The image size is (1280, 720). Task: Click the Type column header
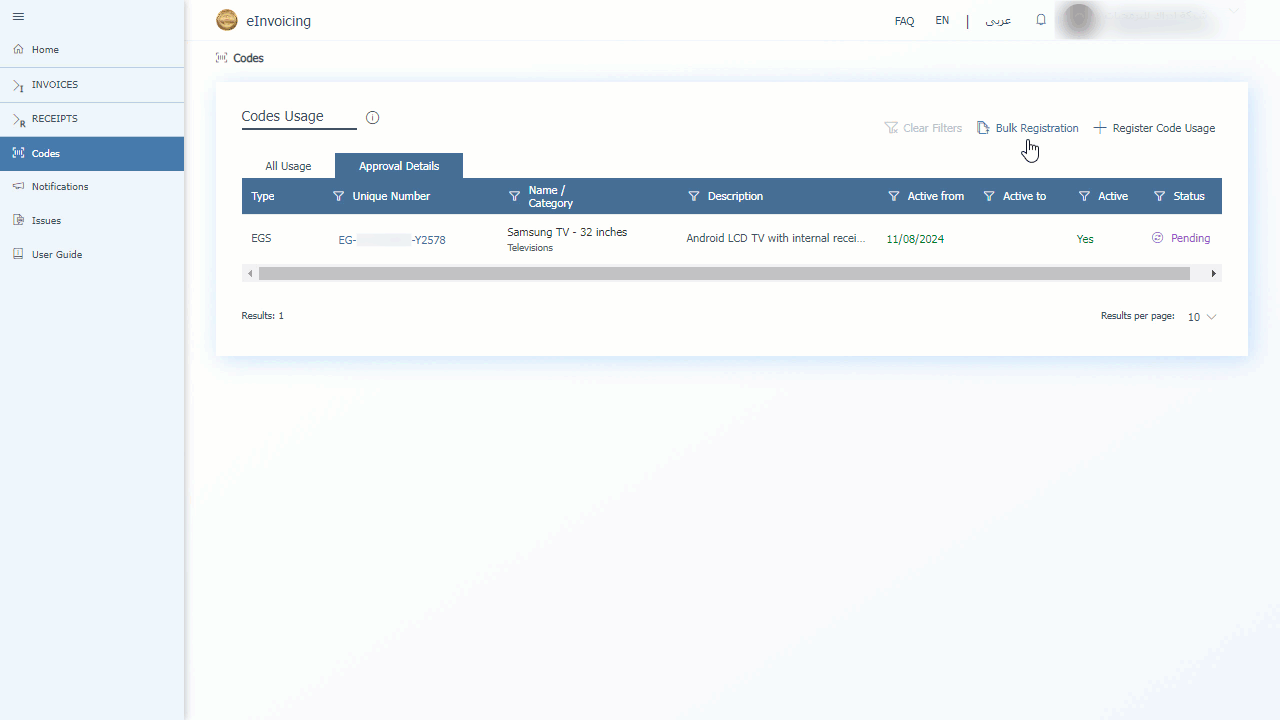point(263,196)
